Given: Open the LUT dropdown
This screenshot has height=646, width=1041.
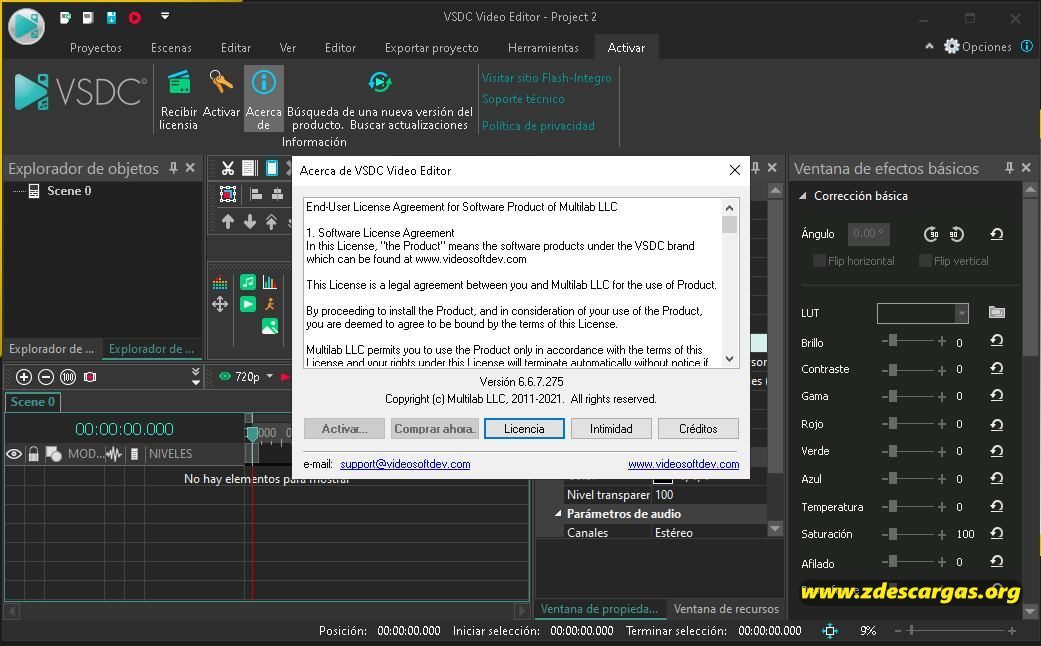Looking at the screenshot, I should 961,313.
